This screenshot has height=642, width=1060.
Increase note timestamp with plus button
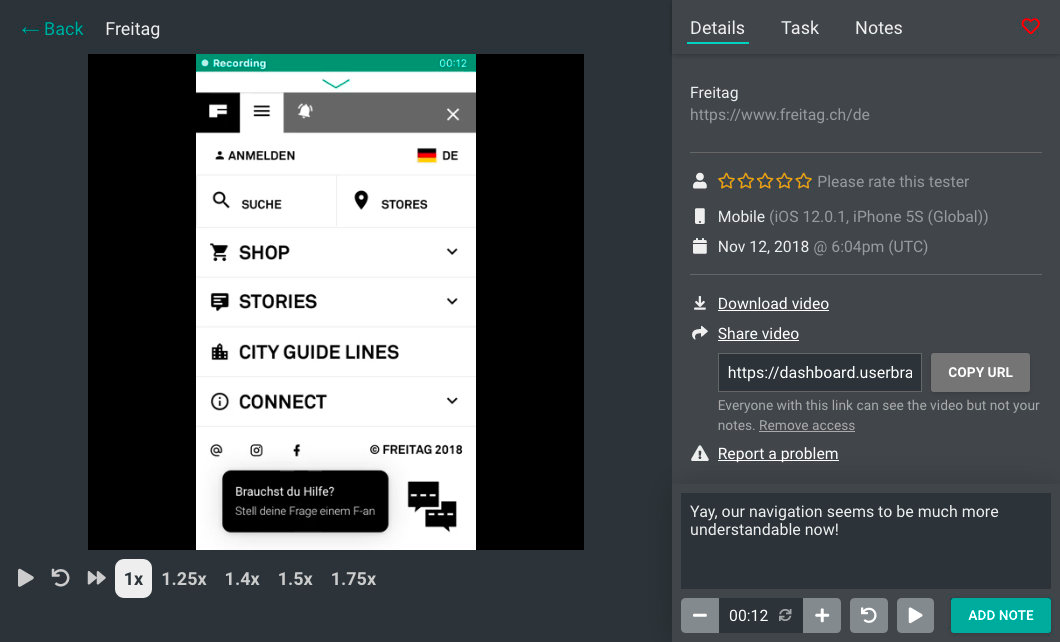tap(822, 616)
